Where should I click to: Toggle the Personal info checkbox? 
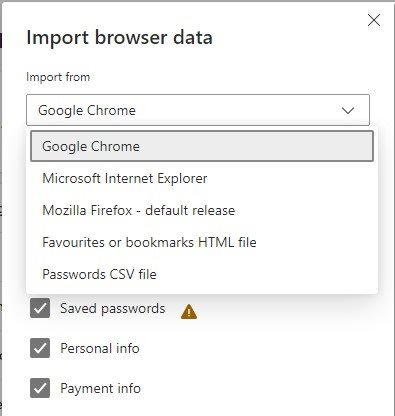point(40,348)
